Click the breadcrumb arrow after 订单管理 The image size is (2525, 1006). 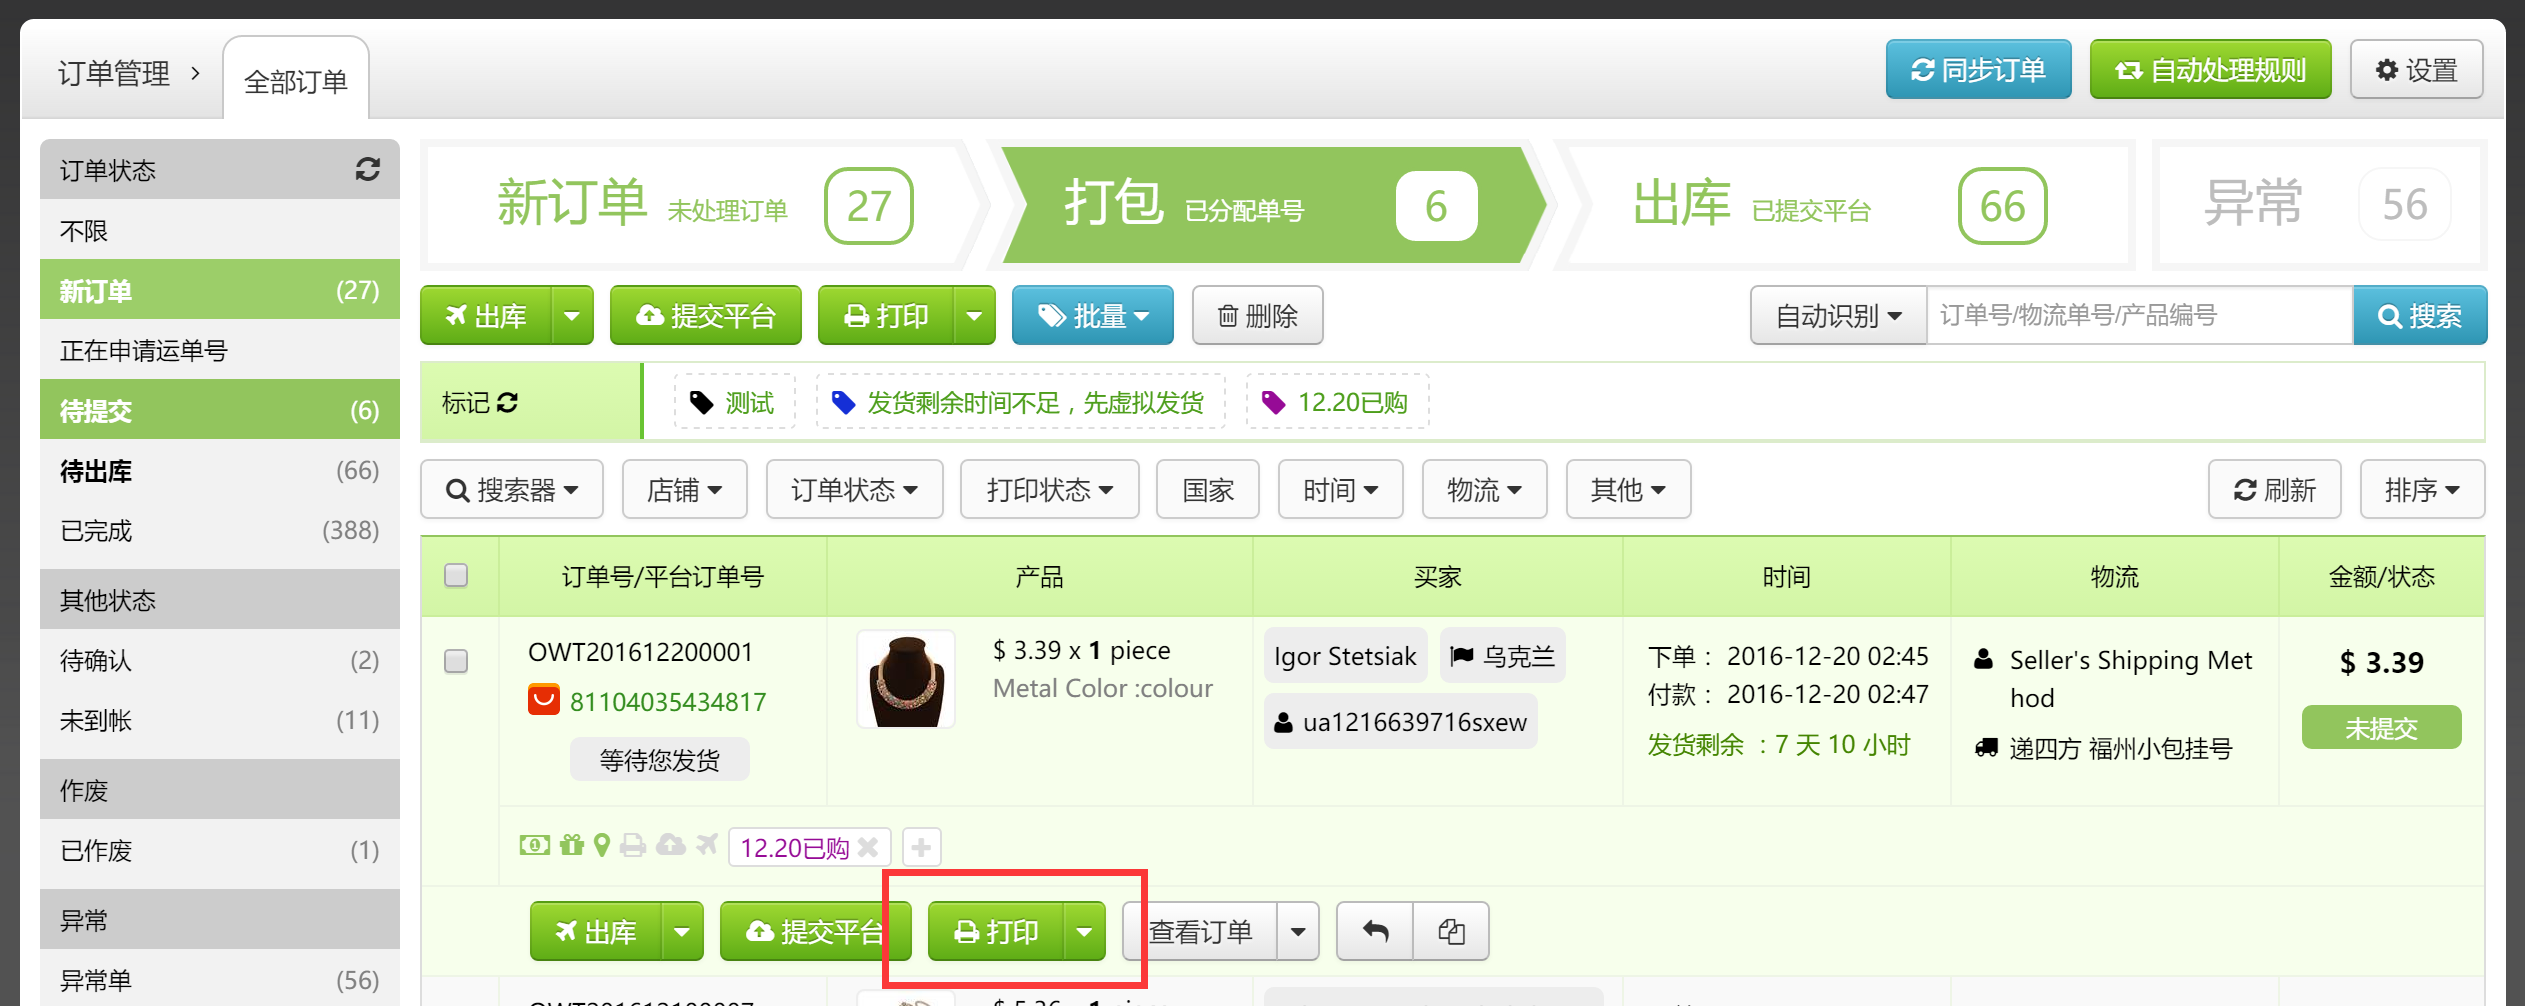tap(195, 73)
